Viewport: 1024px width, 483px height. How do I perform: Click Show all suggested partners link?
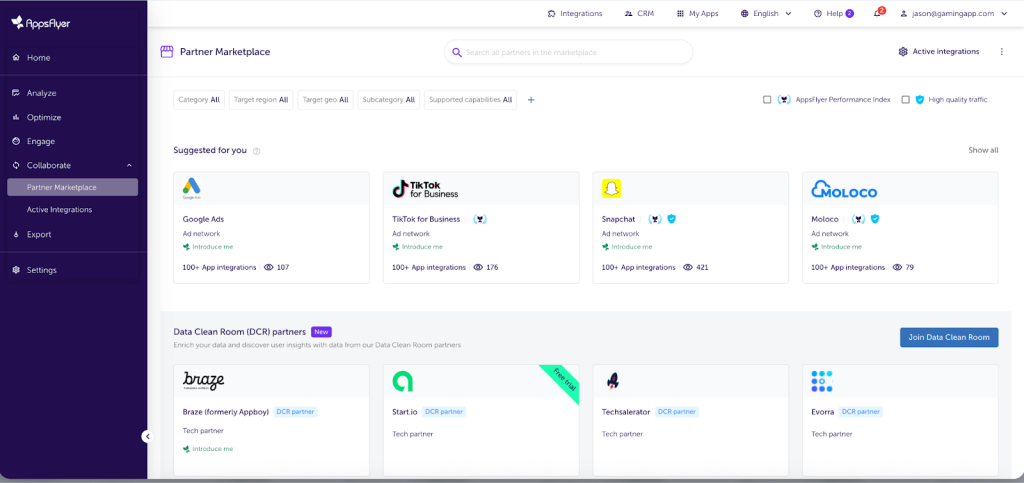(982, 150)
